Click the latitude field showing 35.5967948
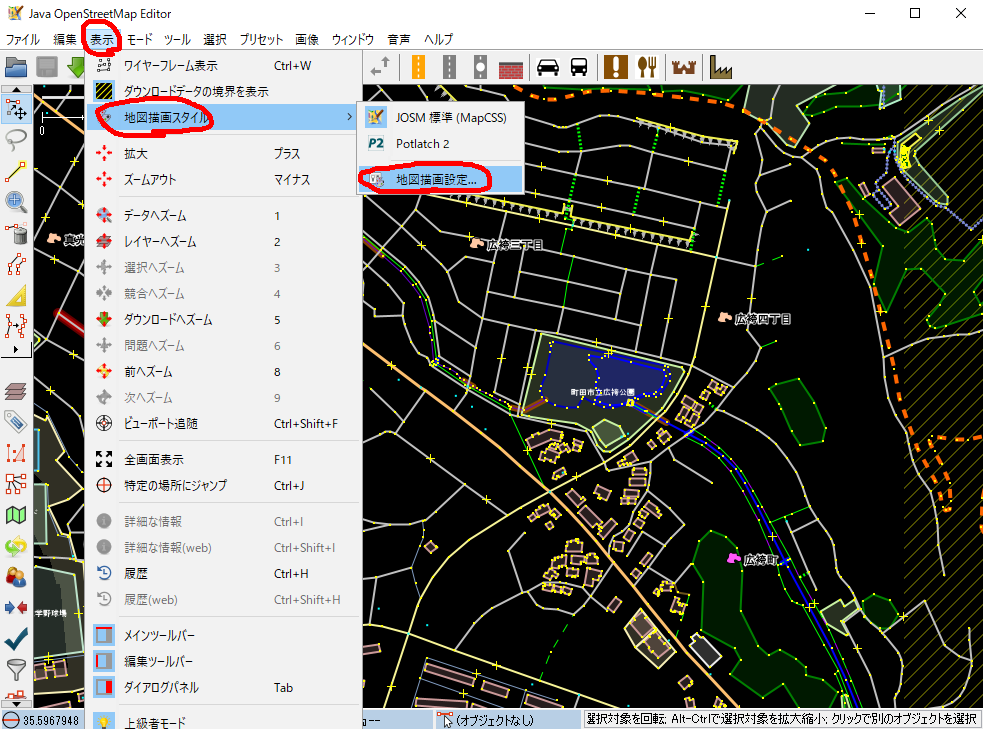This screenshot has width=983, height=729. [50, 720]
